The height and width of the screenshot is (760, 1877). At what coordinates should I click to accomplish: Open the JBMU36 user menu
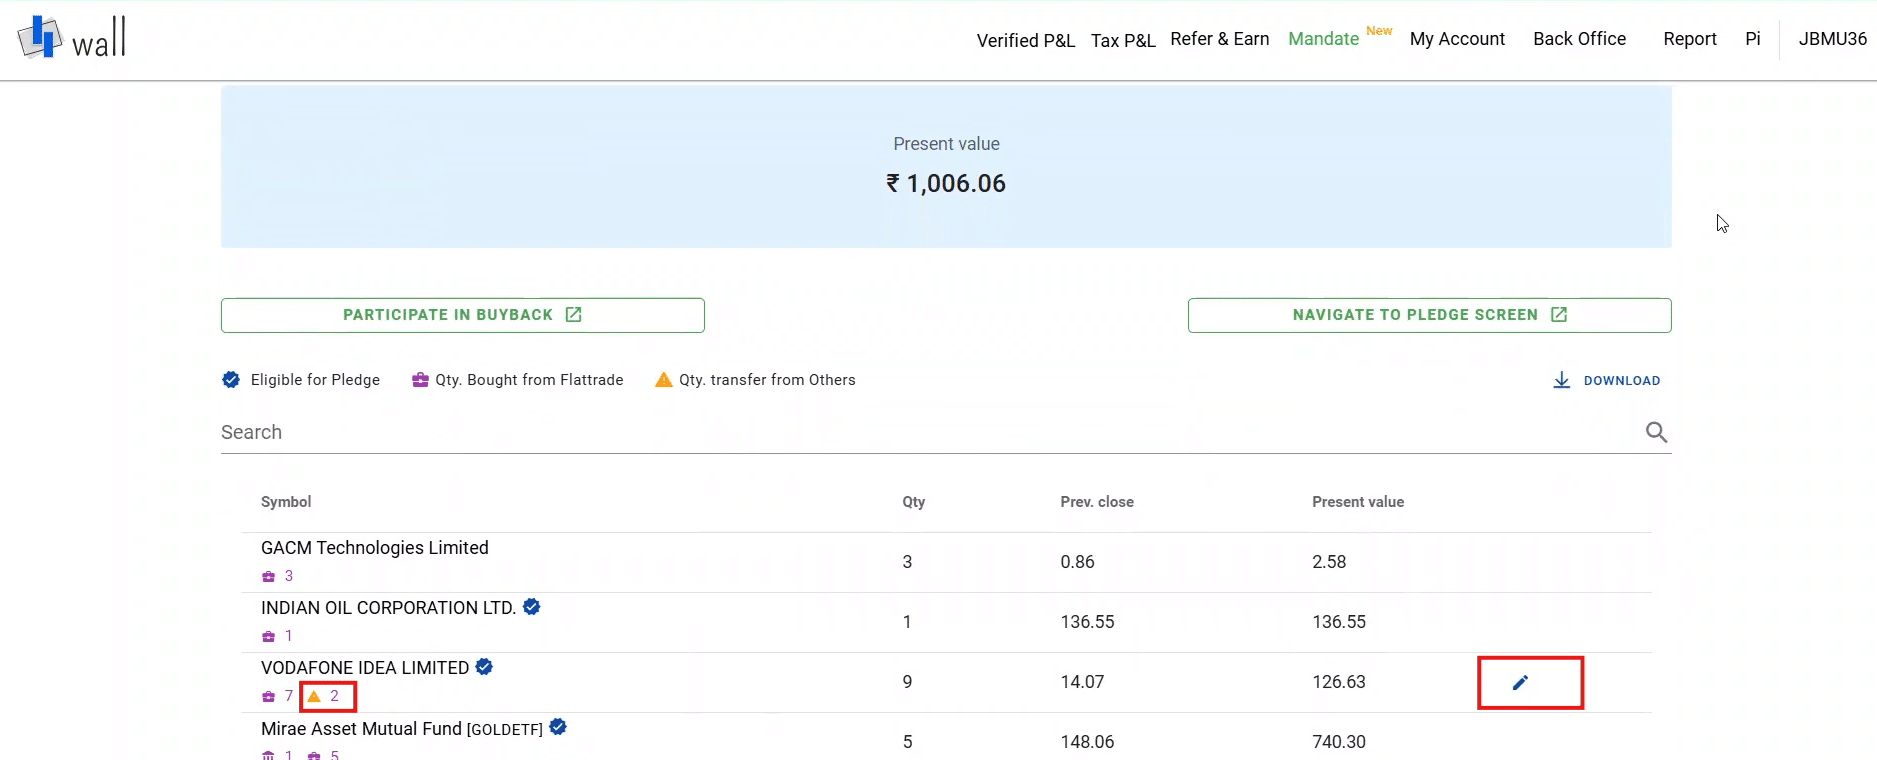(x=1833, y=39)
